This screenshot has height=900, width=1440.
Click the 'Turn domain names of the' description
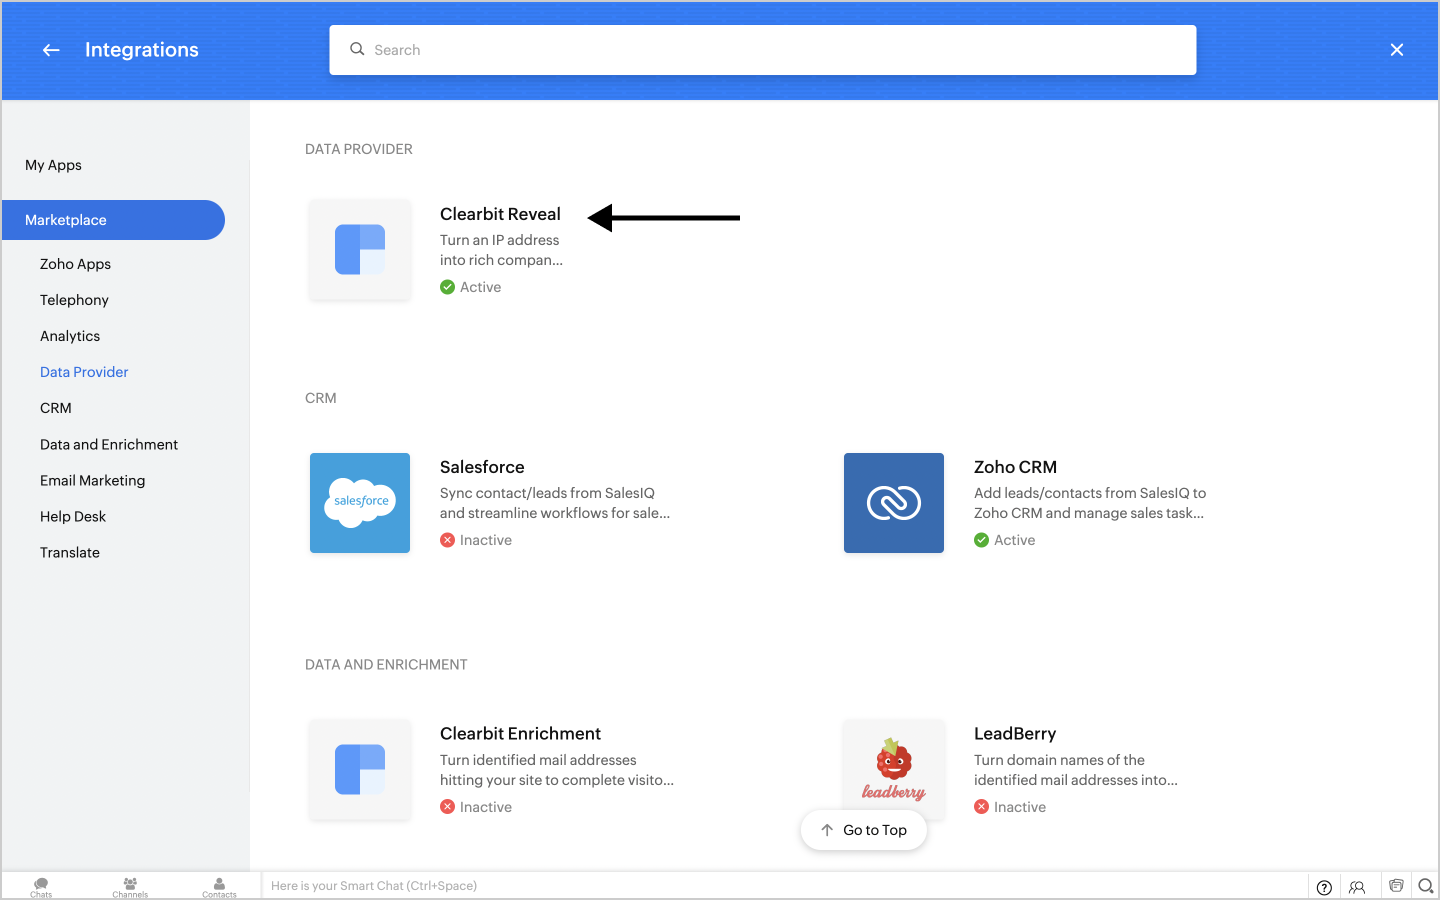[x=1076, y=770]
